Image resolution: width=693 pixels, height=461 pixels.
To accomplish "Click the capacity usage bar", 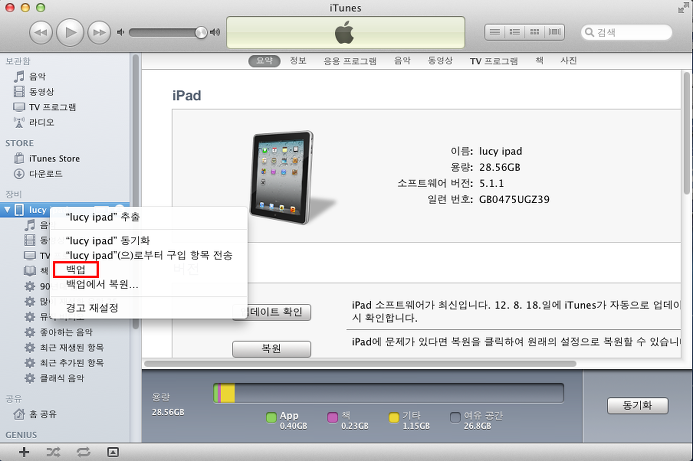I will pos(388,393).
